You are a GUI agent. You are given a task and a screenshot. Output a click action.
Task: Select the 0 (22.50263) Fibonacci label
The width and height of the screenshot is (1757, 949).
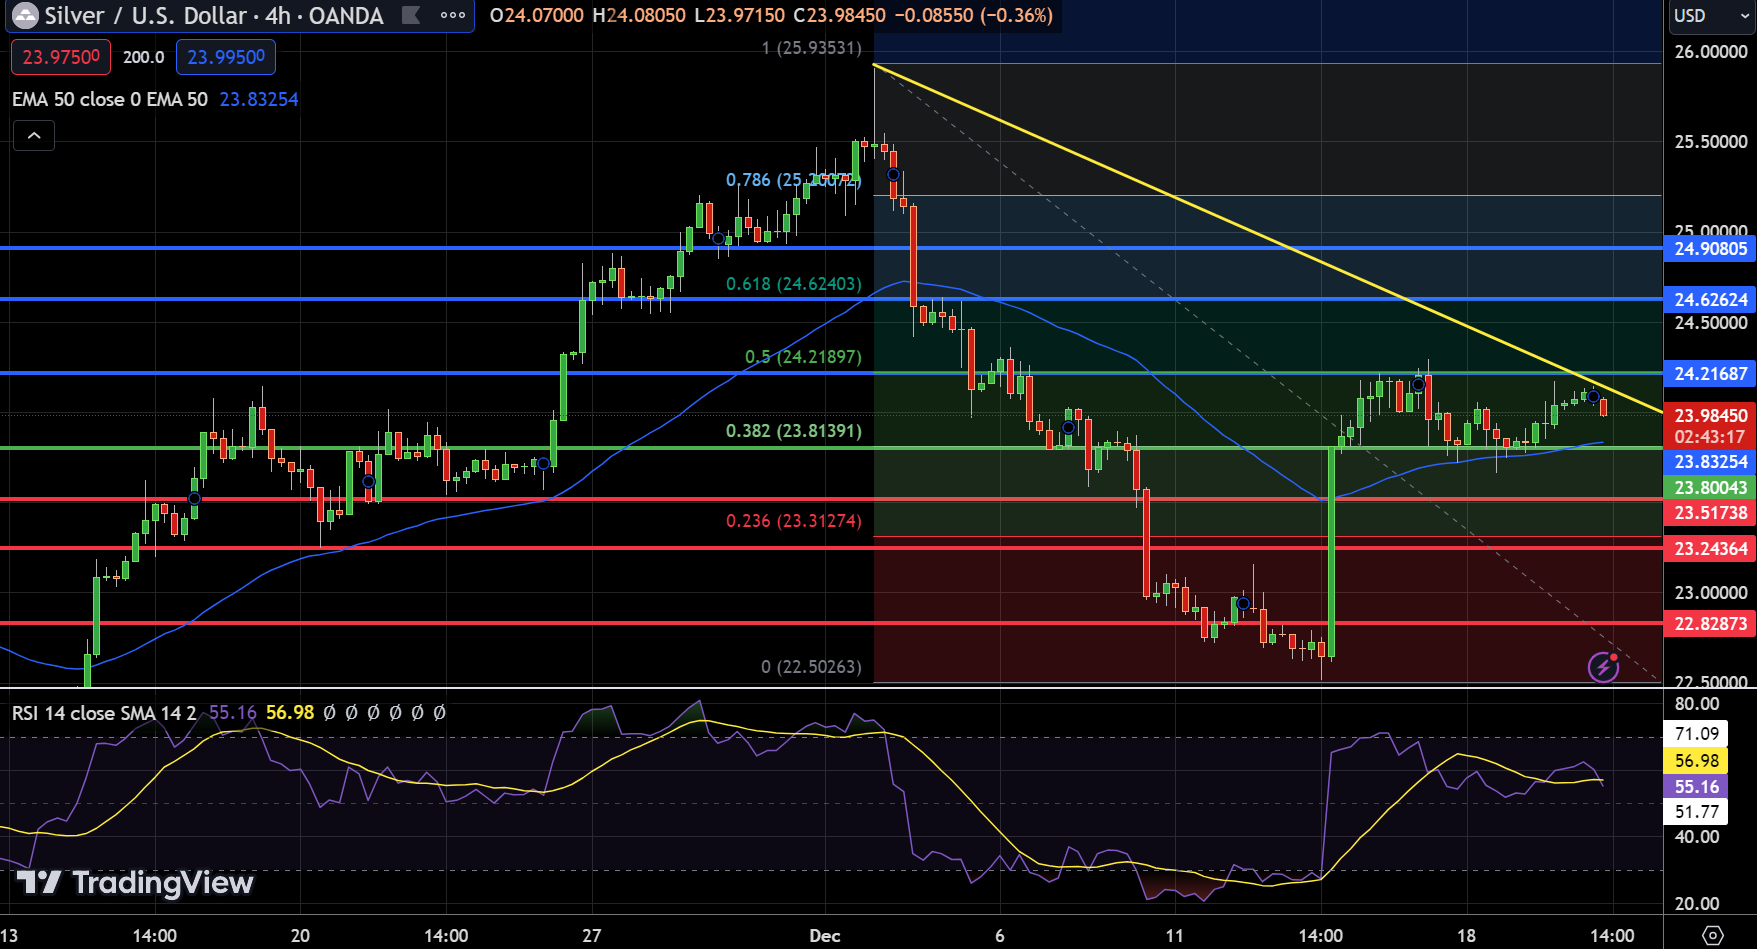tap(811, 667)
